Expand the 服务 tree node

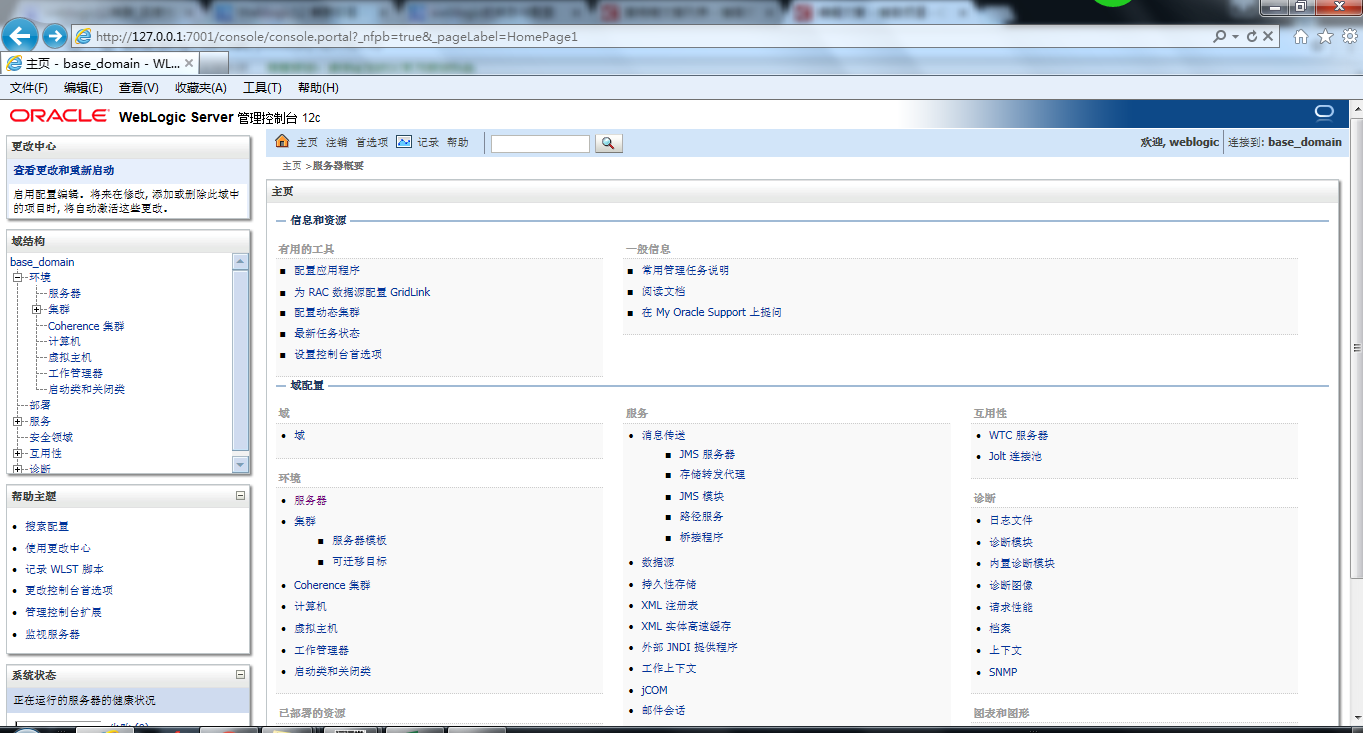(17, 421)
